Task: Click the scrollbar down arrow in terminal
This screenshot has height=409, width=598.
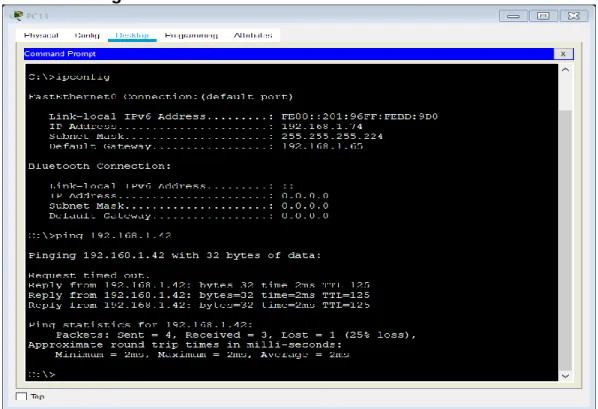Action: pos(565,376)
